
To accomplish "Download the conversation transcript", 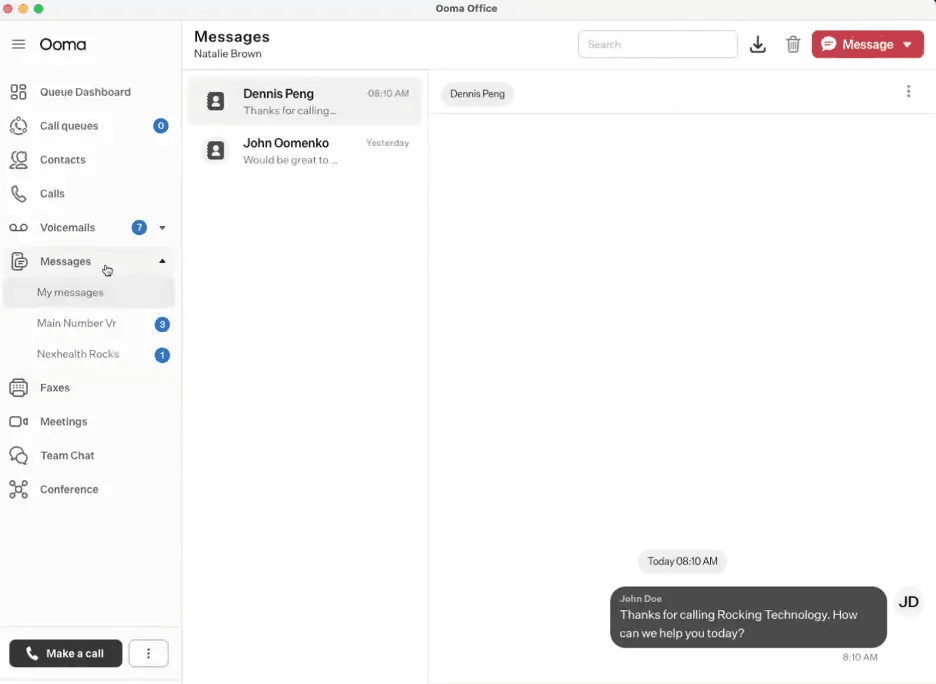I will click(758, 44).
